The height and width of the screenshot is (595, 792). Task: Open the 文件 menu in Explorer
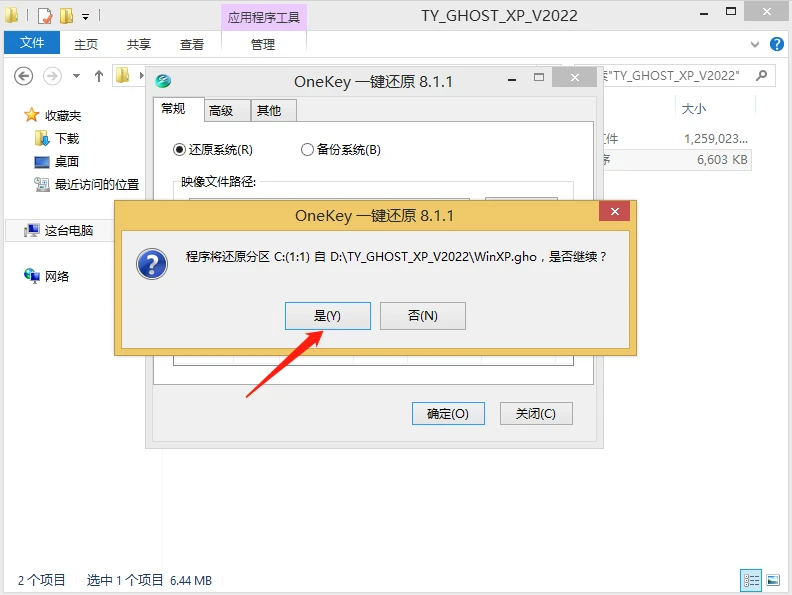(x=32, y=43)
